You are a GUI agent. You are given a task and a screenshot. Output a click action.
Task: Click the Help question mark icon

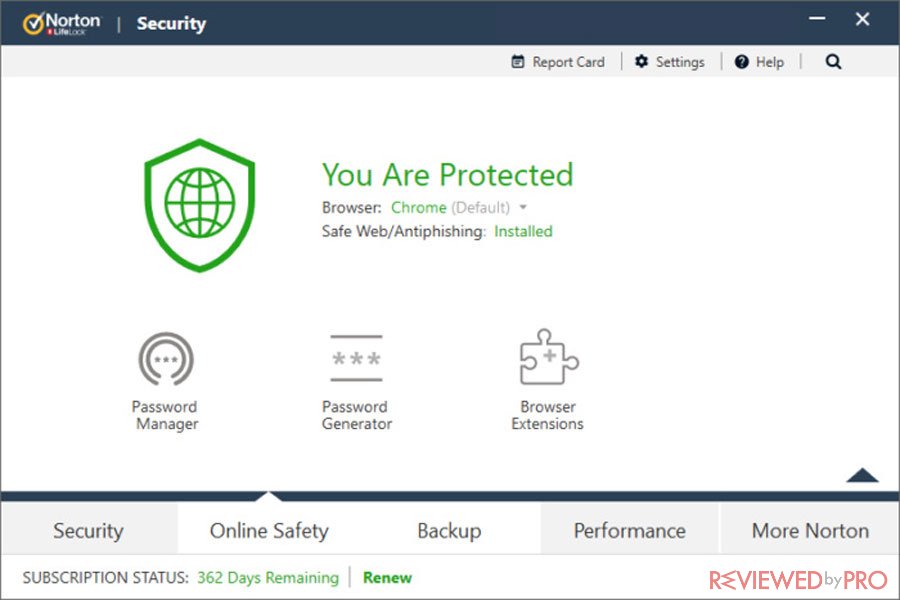pyautogui.click(x=742, y=61)
